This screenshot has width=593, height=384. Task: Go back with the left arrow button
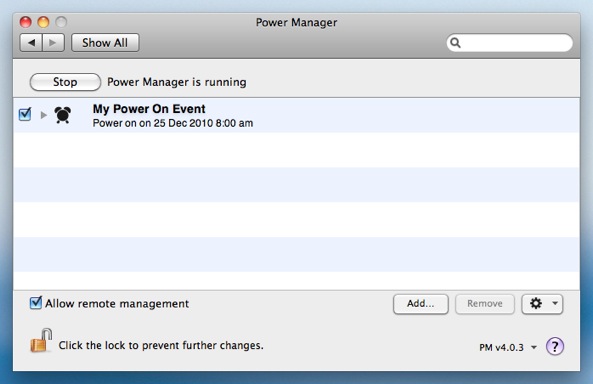point(31,43)
